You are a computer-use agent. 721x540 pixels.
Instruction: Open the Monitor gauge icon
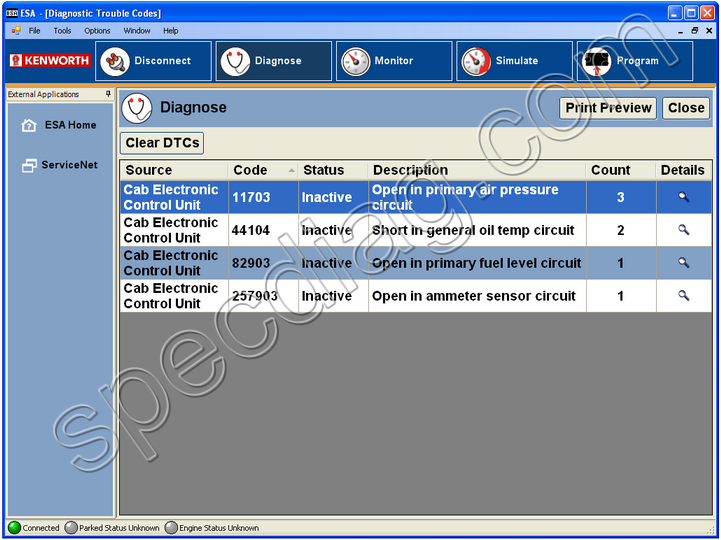[x=355, y=61]
